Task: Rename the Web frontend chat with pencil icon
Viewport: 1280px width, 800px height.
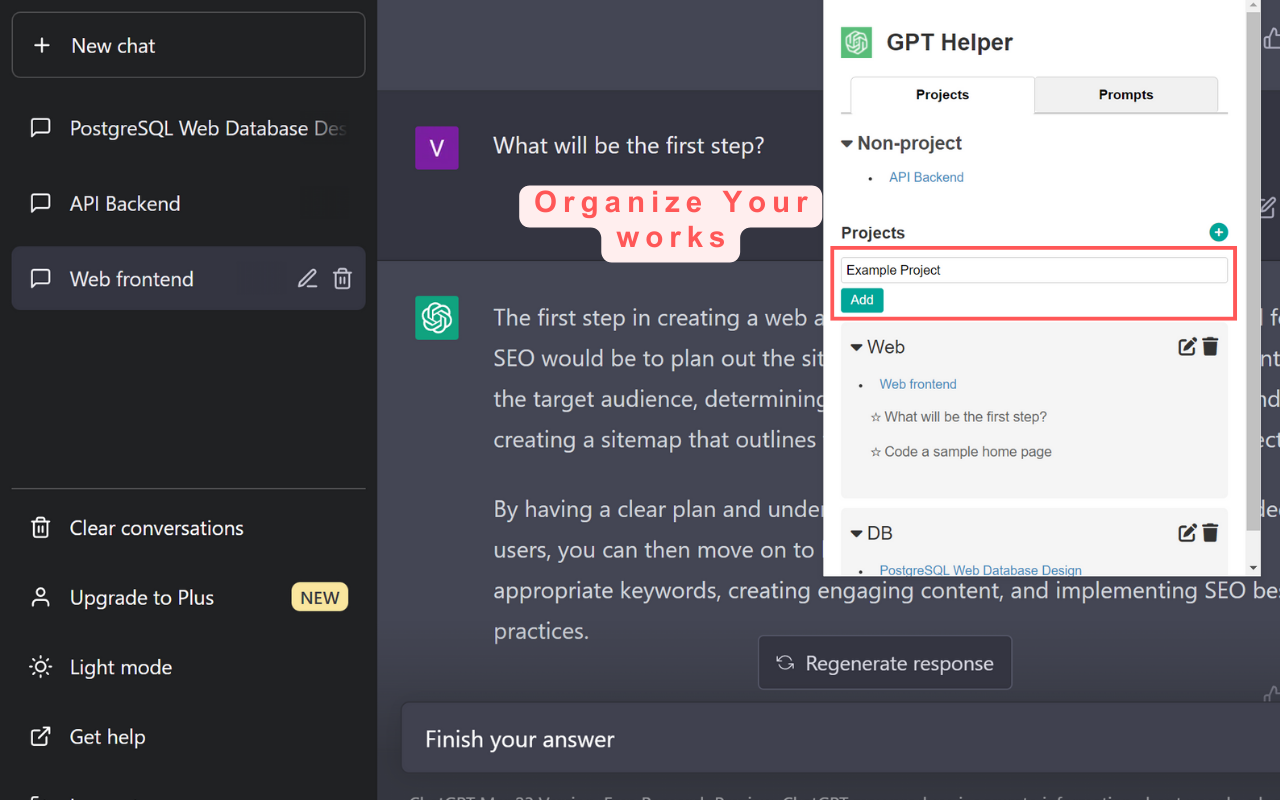Action: click(x=307, y=279)
